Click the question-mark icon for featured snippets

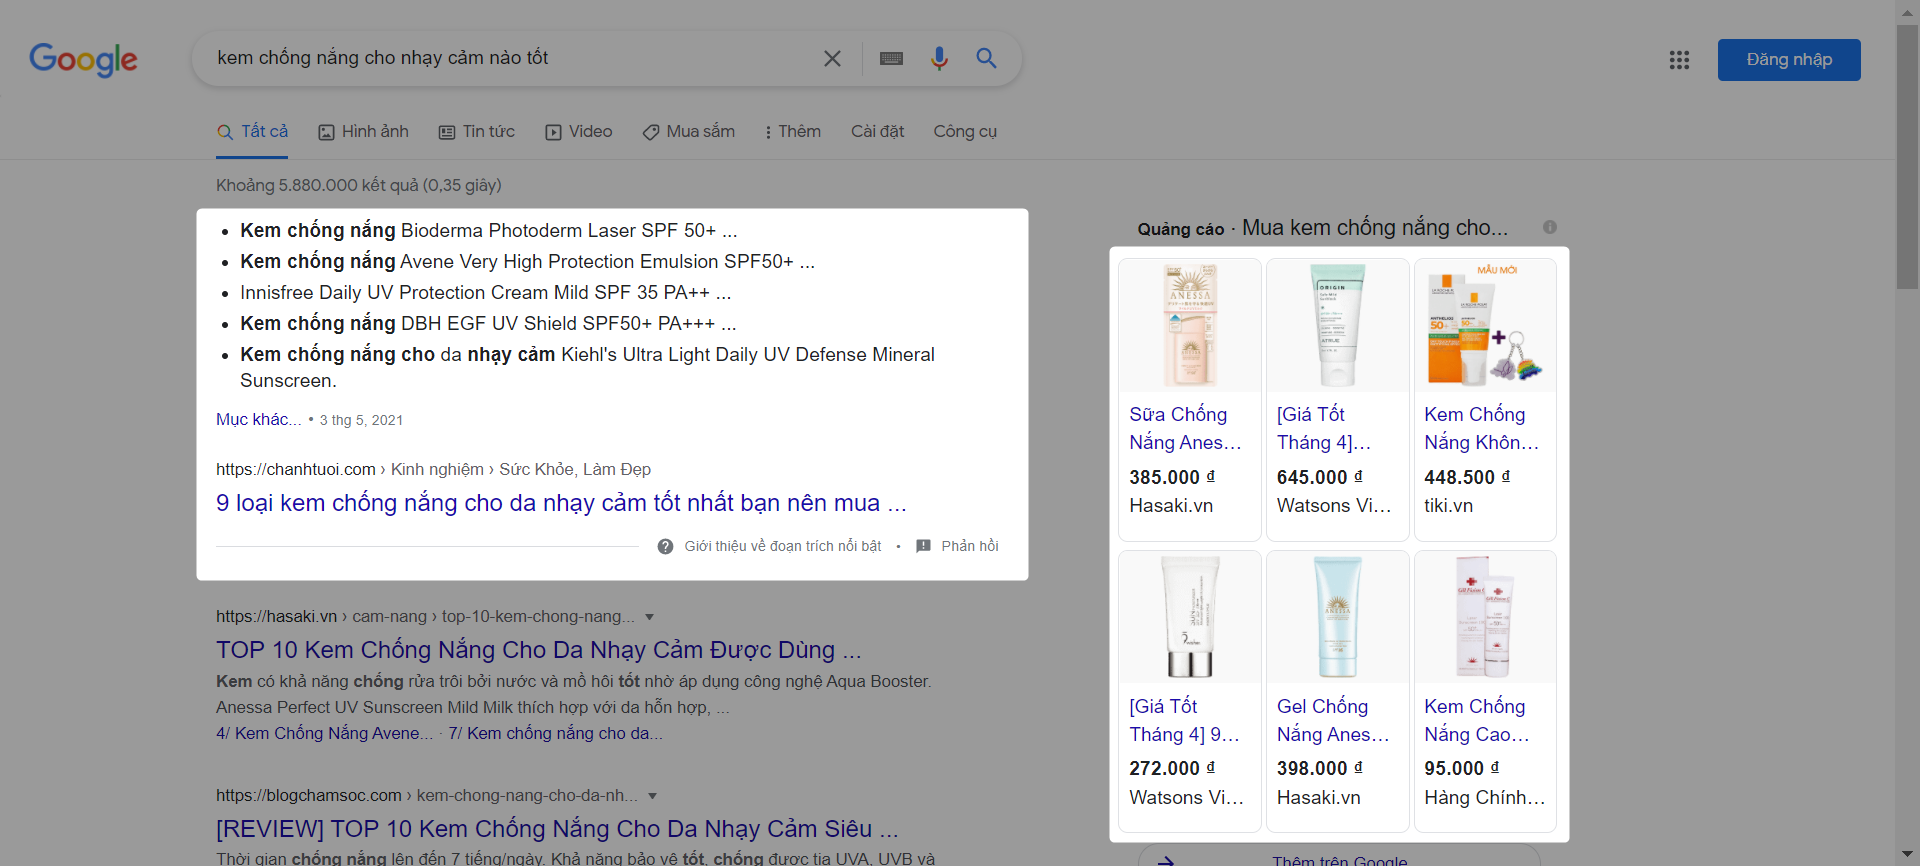(665, 546)
